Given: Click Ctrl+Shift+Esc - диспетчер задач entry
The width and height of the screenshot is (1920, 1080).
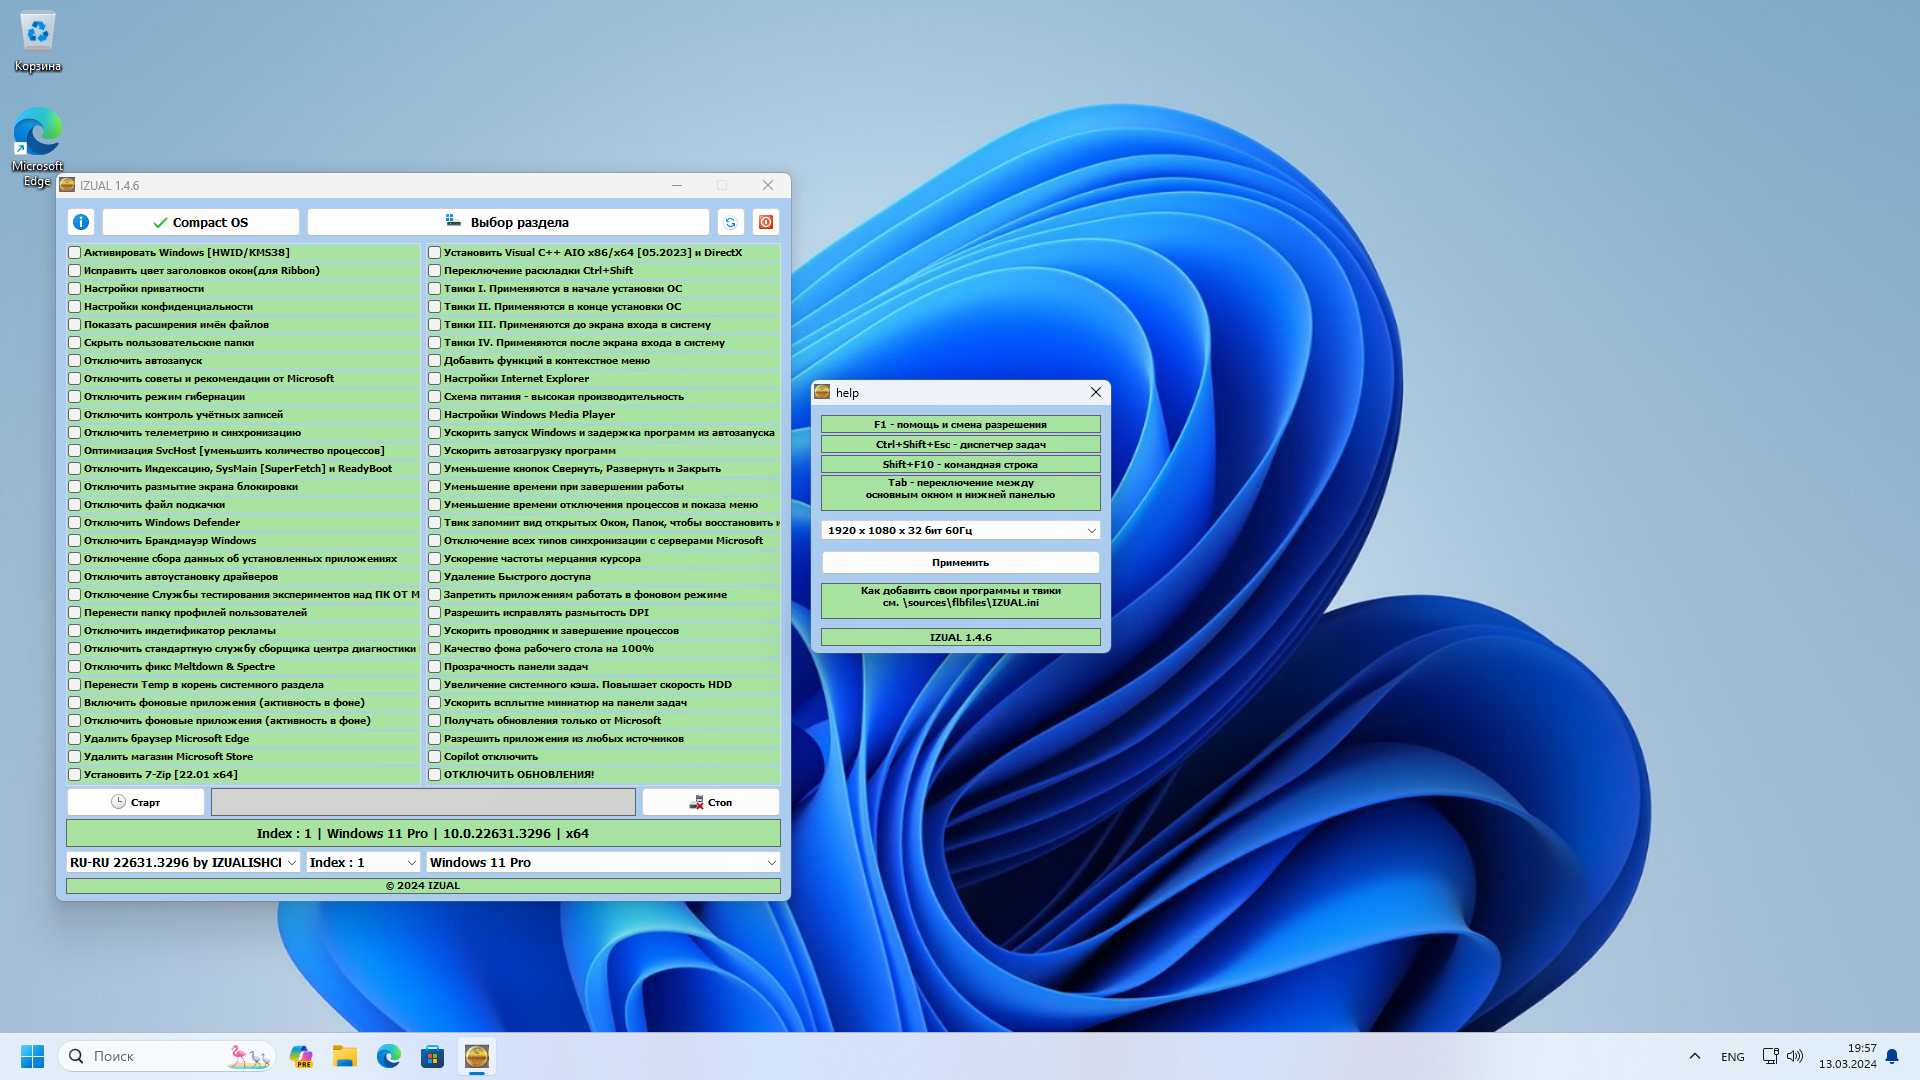Looking at the screenshot, I should (961, 444).
